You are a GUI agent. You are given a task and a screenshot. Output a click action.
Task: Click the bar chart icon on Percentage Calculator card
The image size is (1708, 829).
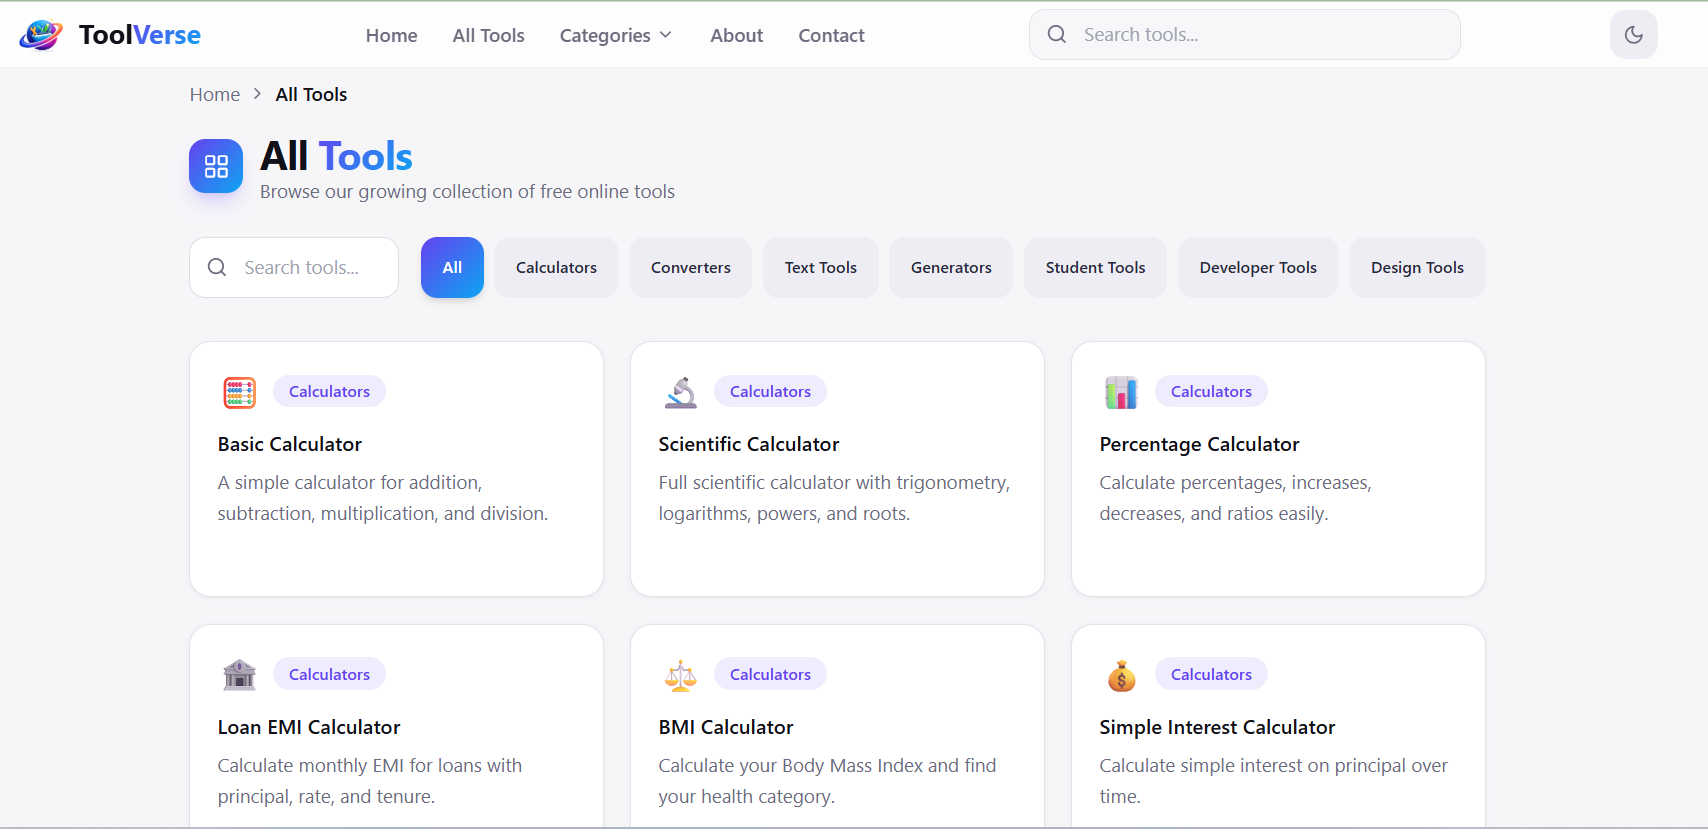1121,393
